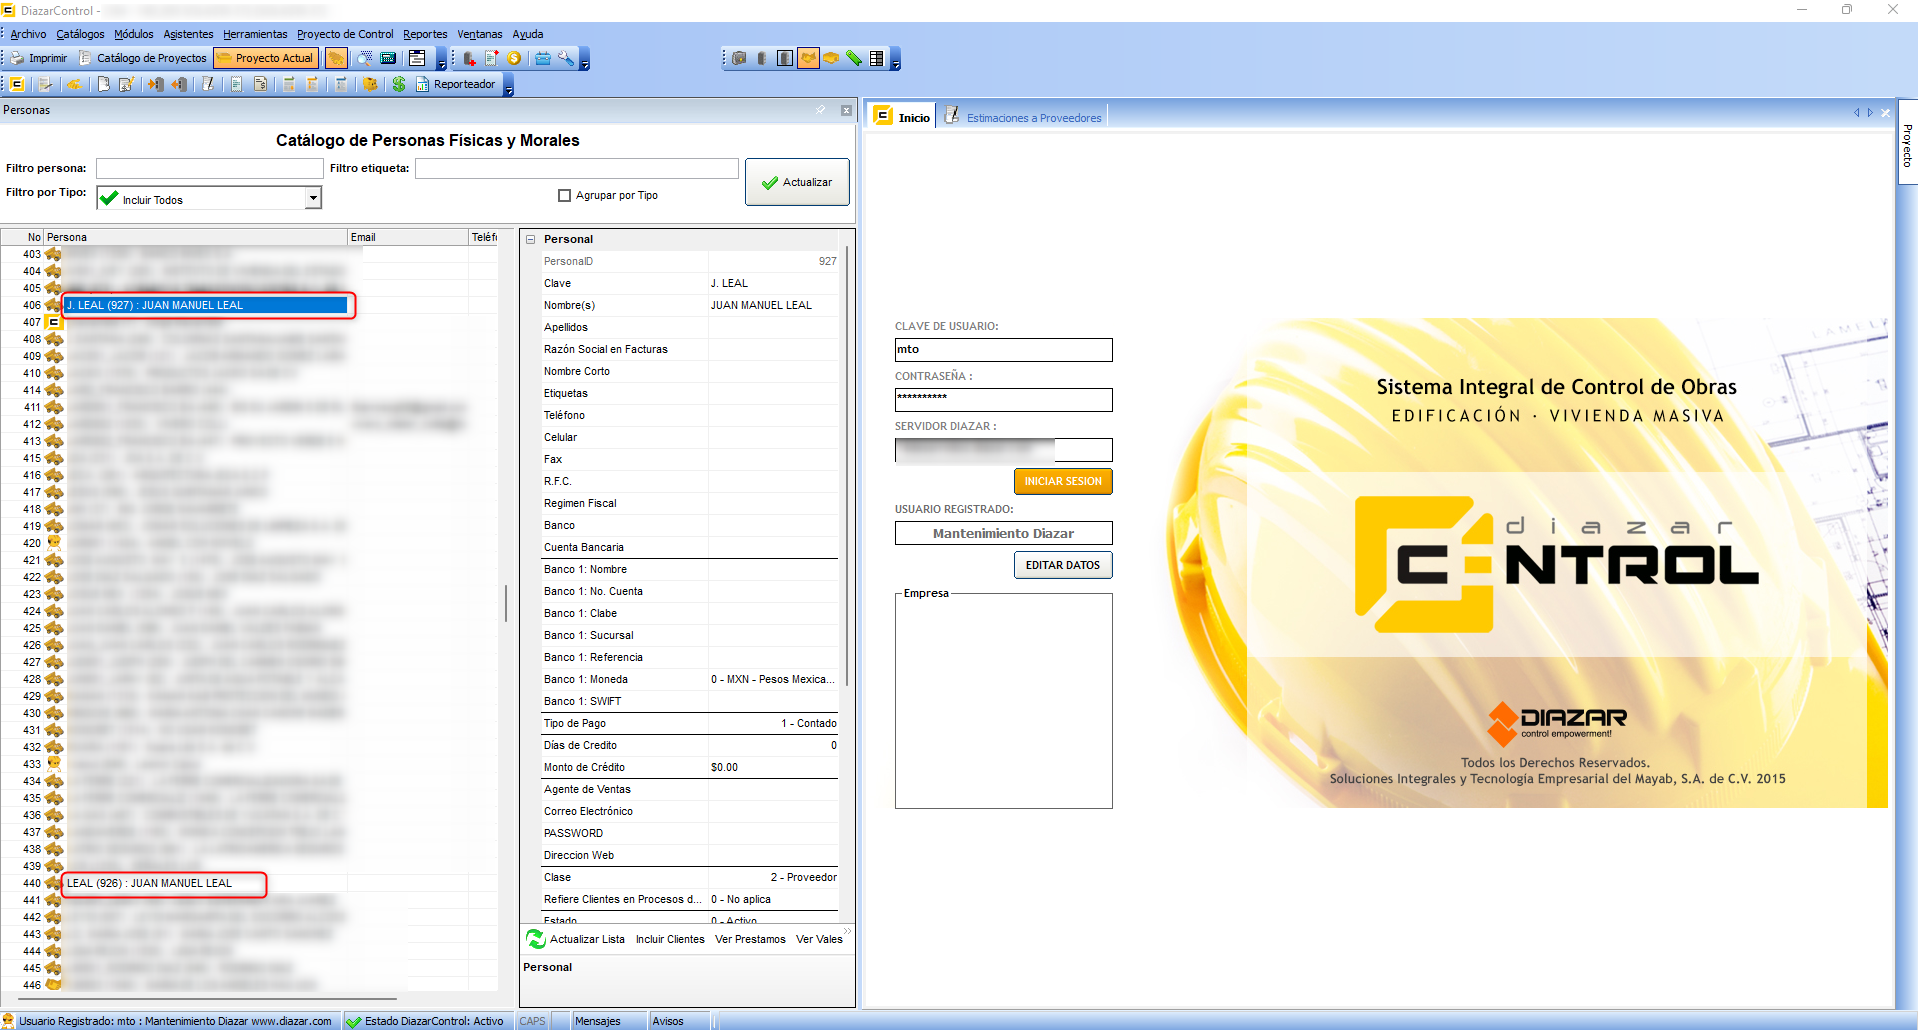Collapse the Personal property group
The height and width of the screenshot is (1030, 1918).
[x=531, y=239]
